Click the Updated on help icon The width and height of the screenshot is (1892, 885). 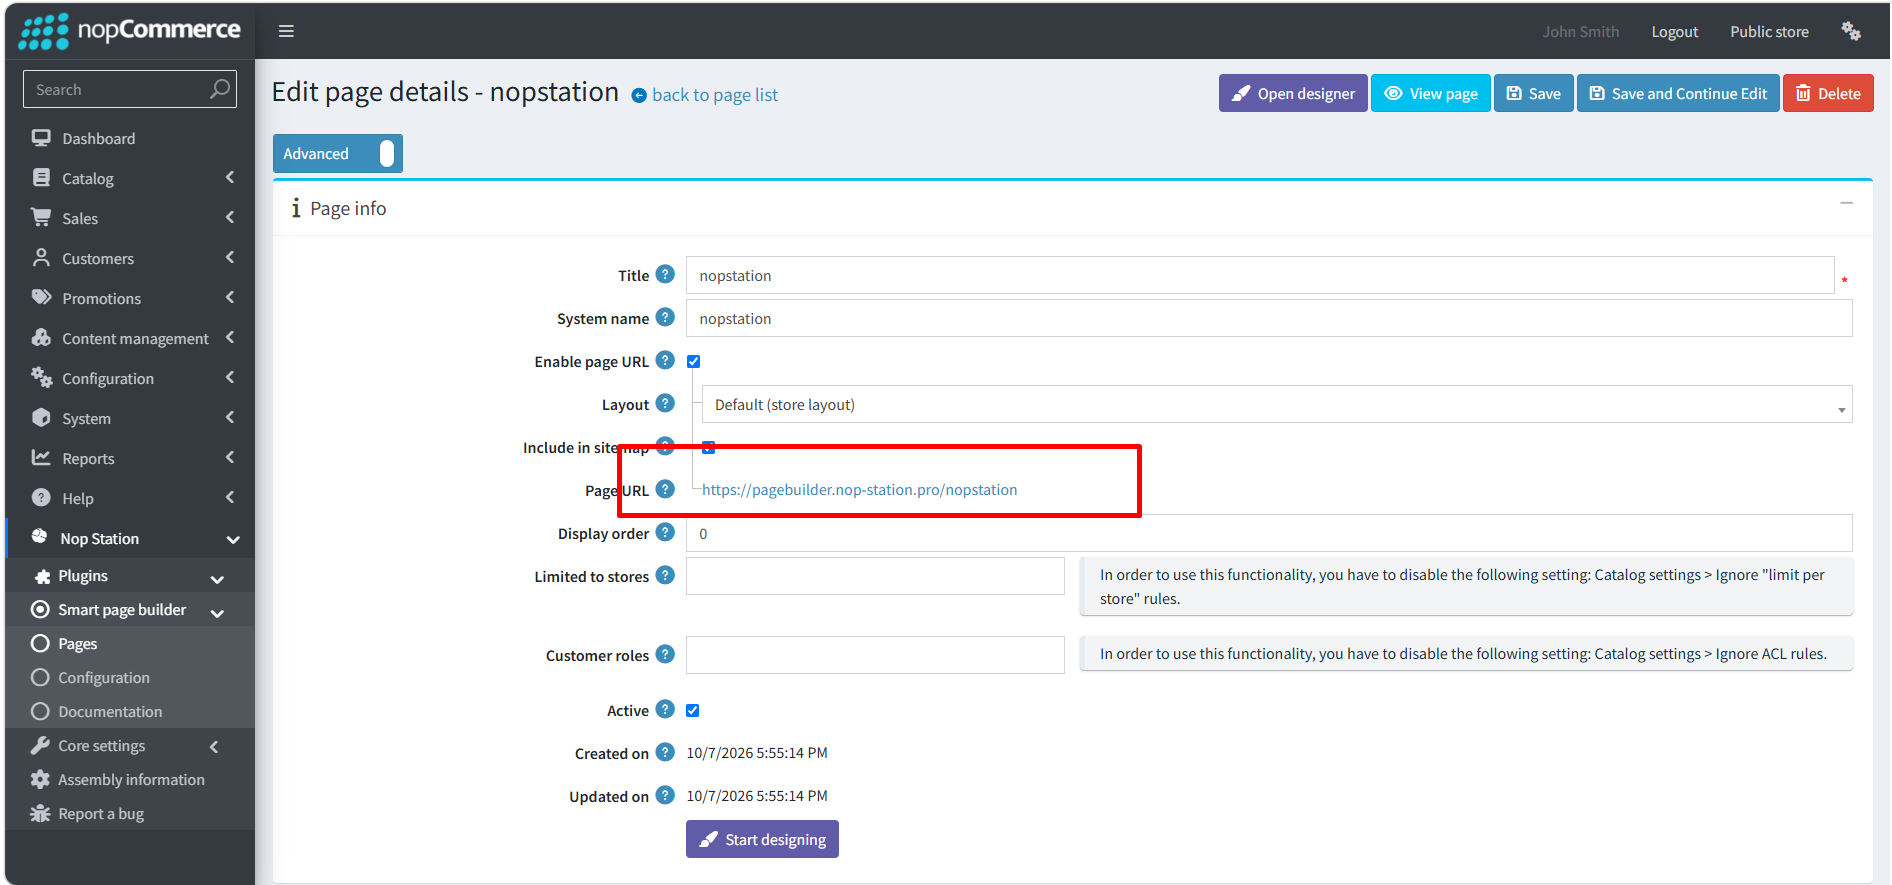(665, 795)
